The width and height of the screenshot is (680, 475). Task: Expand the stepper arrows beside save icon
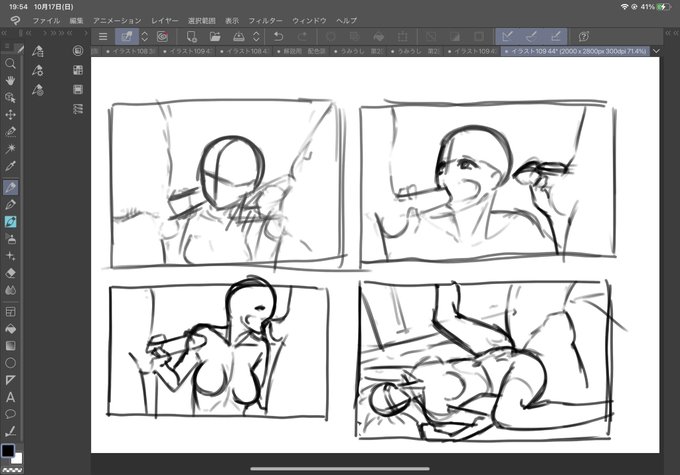pyautogui.click(x=256, y=36)
